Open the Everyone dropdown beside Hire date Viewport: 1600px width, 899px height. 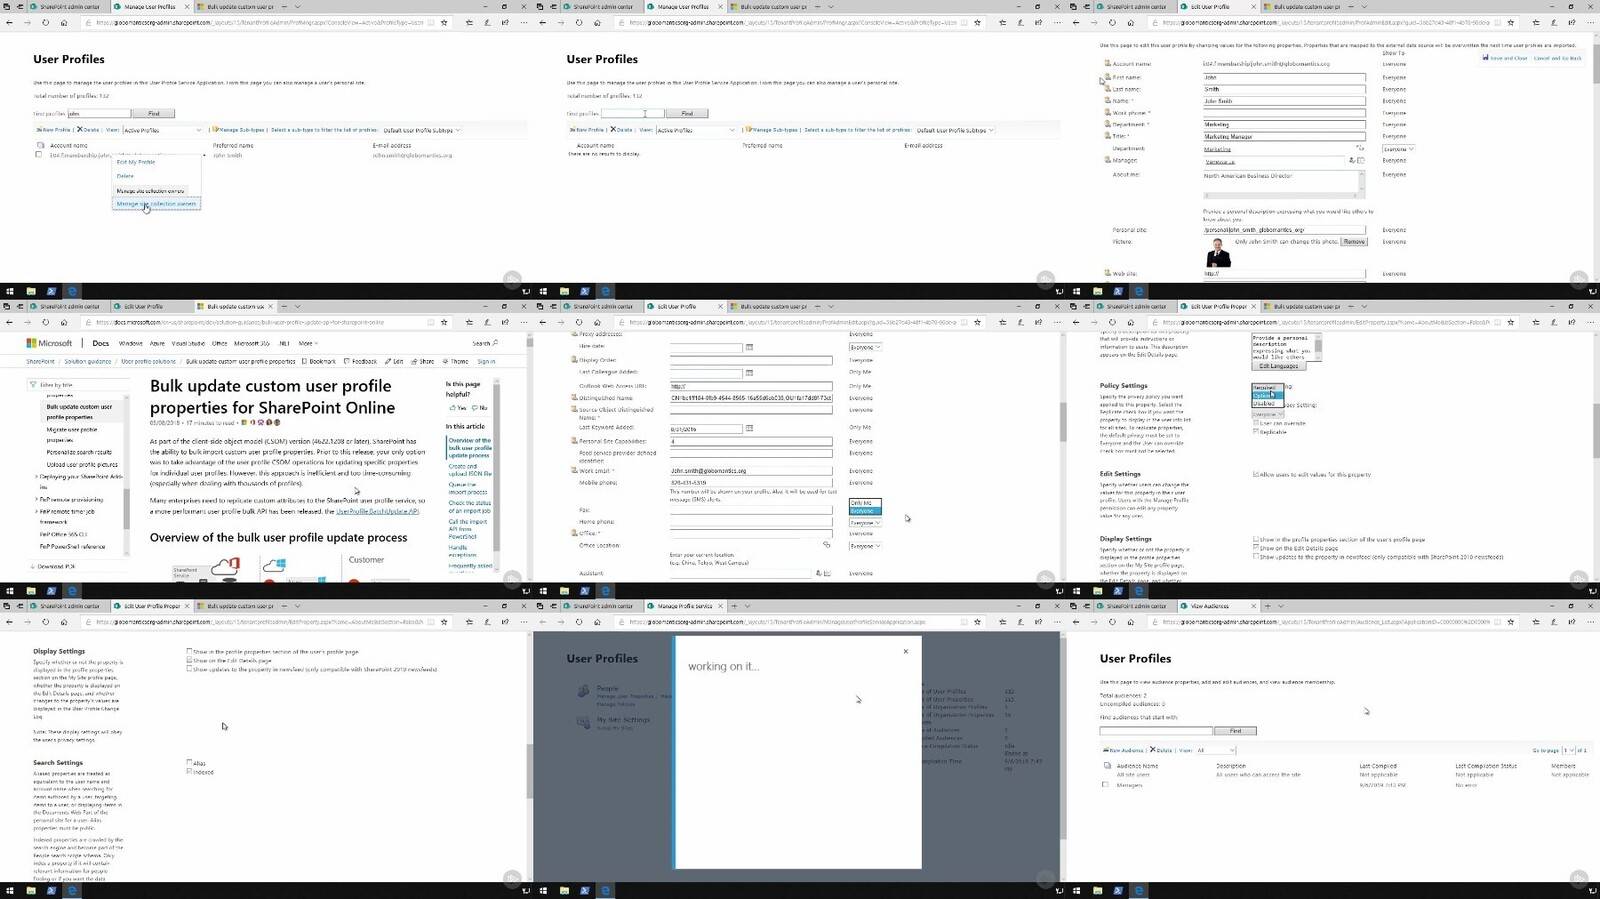865,347
